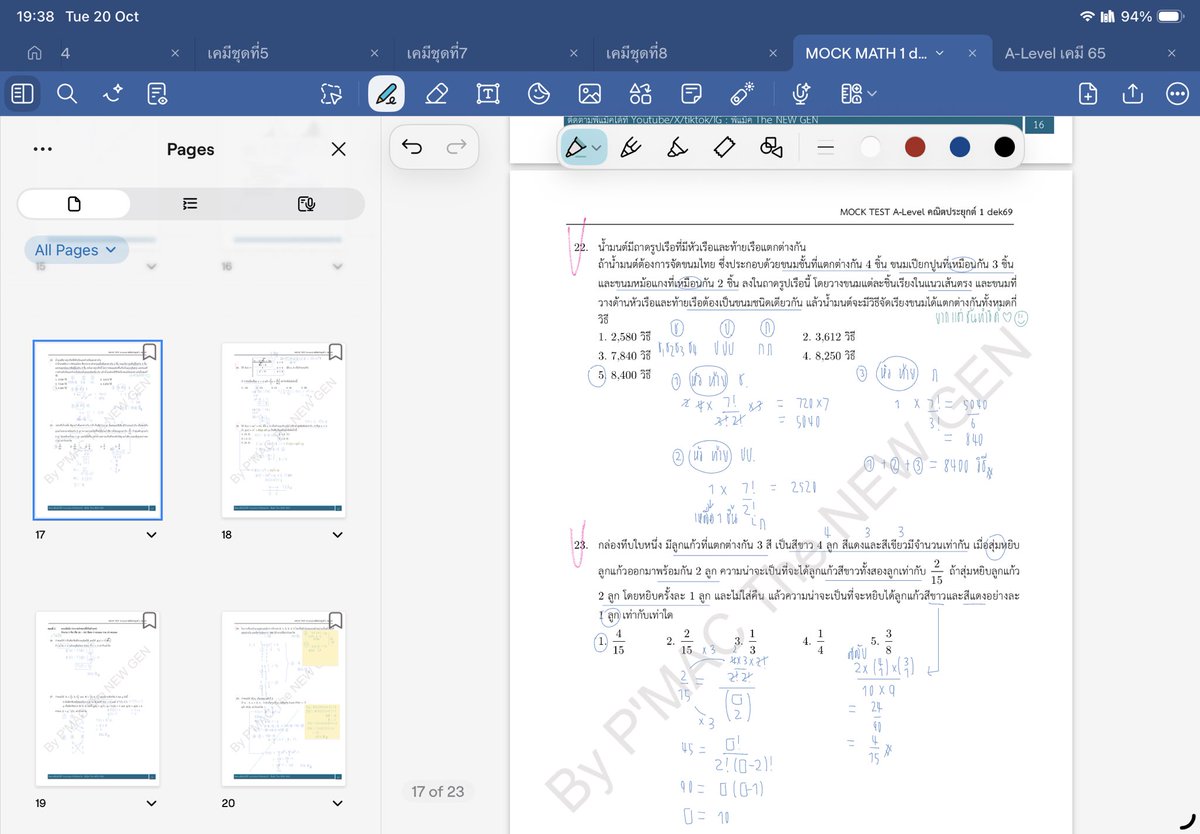This screenshot has height=834, width=1200.
Task: Toggle bookmark on page 20 thumbnail
Action: click(x=336, y=620)
